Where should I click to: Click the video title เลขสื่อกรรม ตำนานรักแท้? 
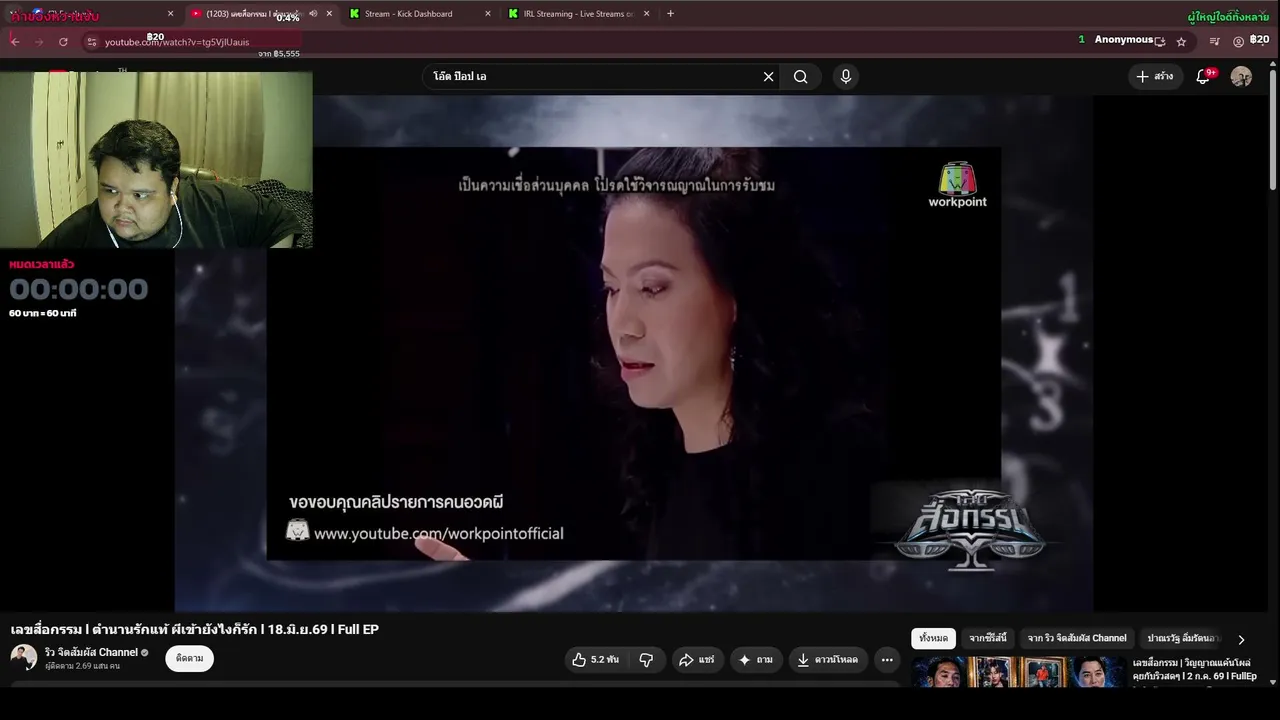(195, 629)
